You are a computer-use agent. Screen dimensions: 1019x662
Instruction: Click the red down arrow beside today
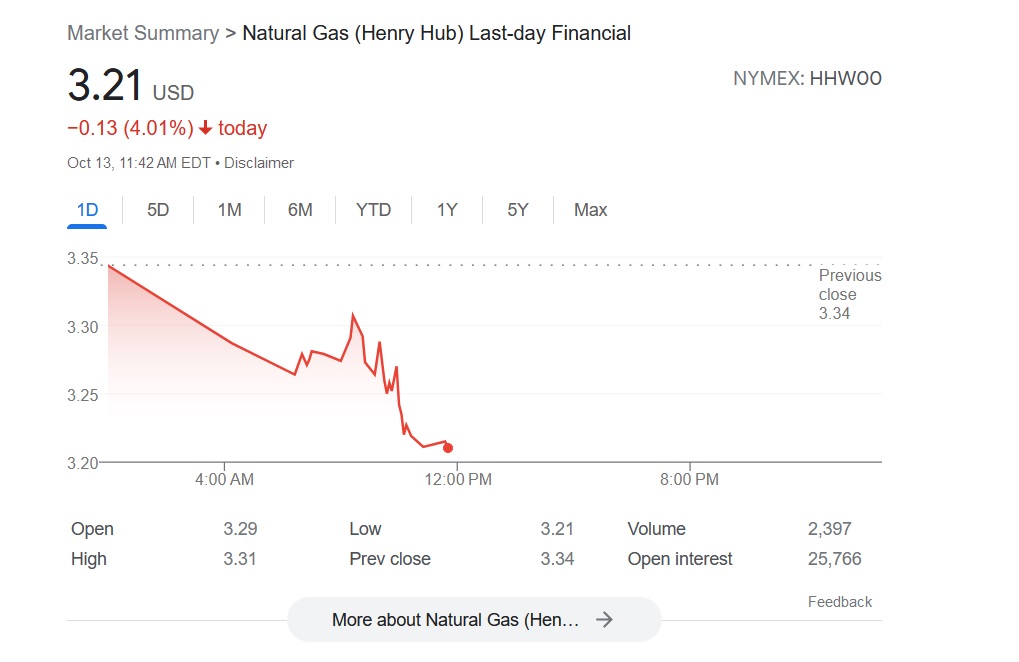coord(205,128)
